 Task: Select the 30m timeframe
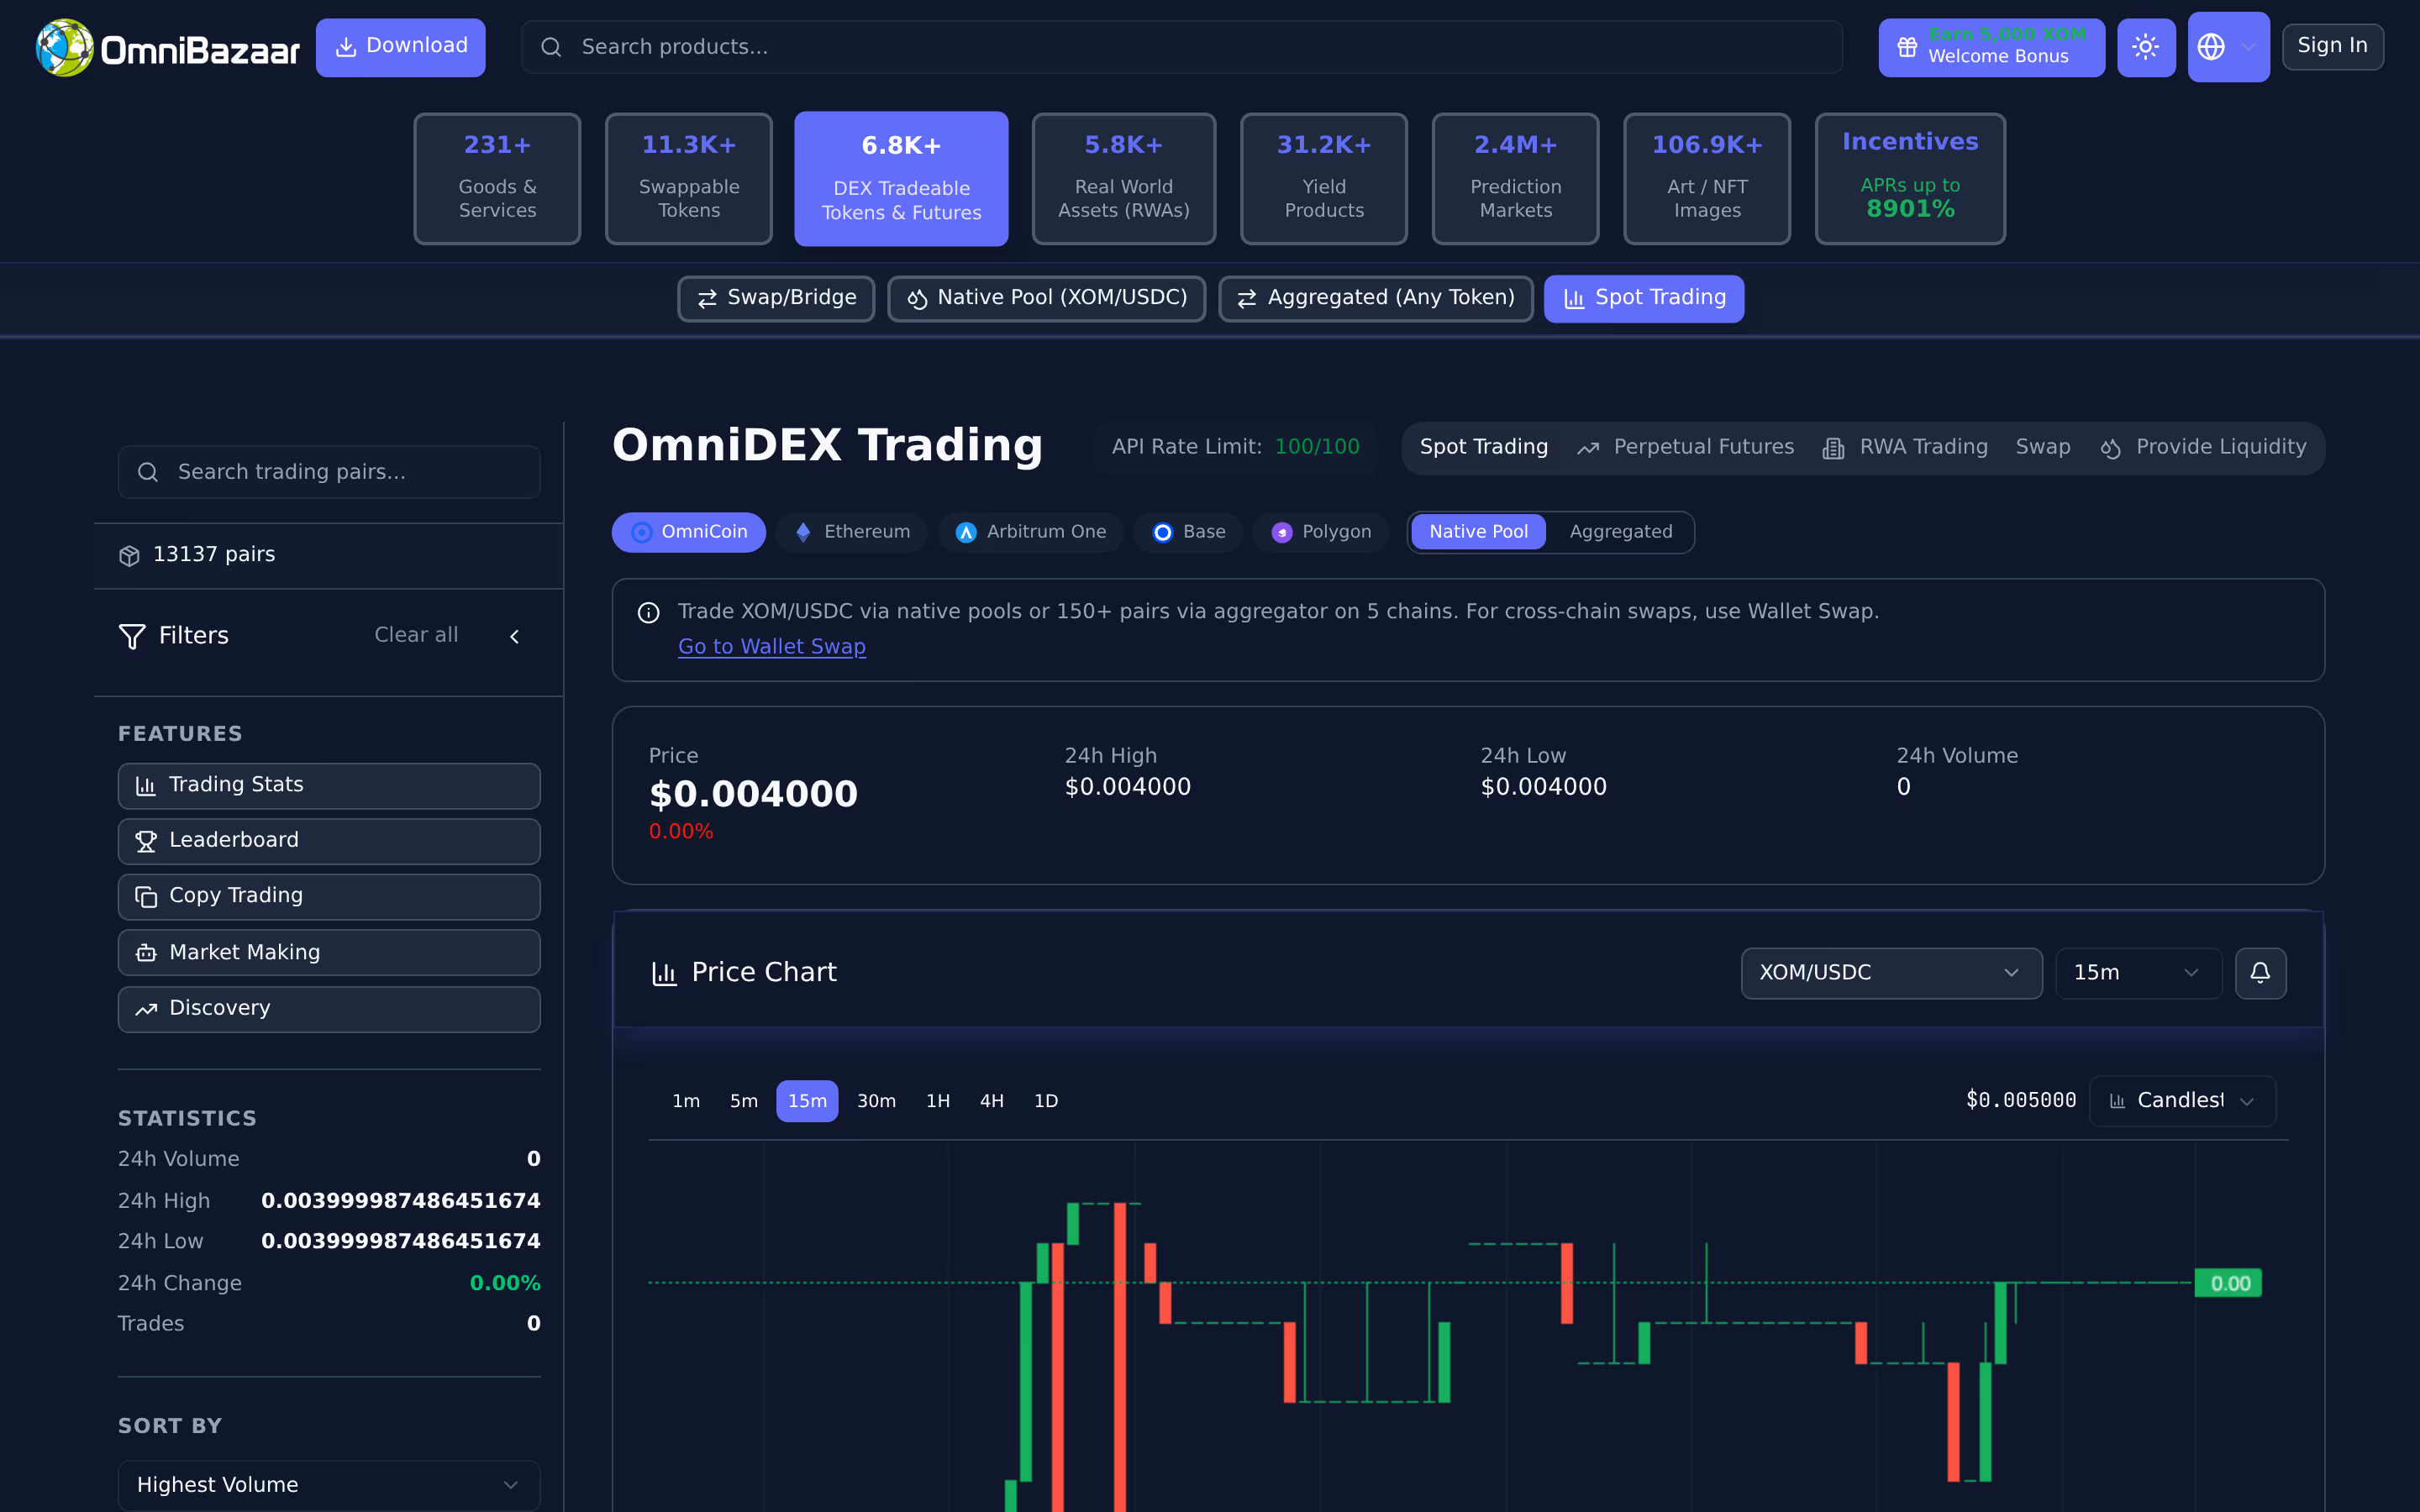point(876,1101)
